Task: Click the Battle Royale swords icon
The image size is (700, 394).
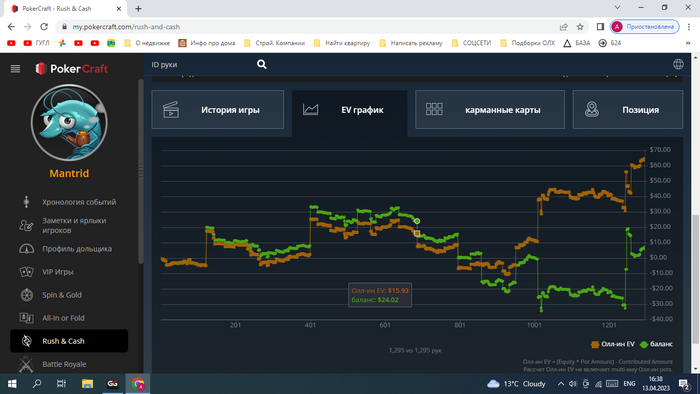Action: 26,364
